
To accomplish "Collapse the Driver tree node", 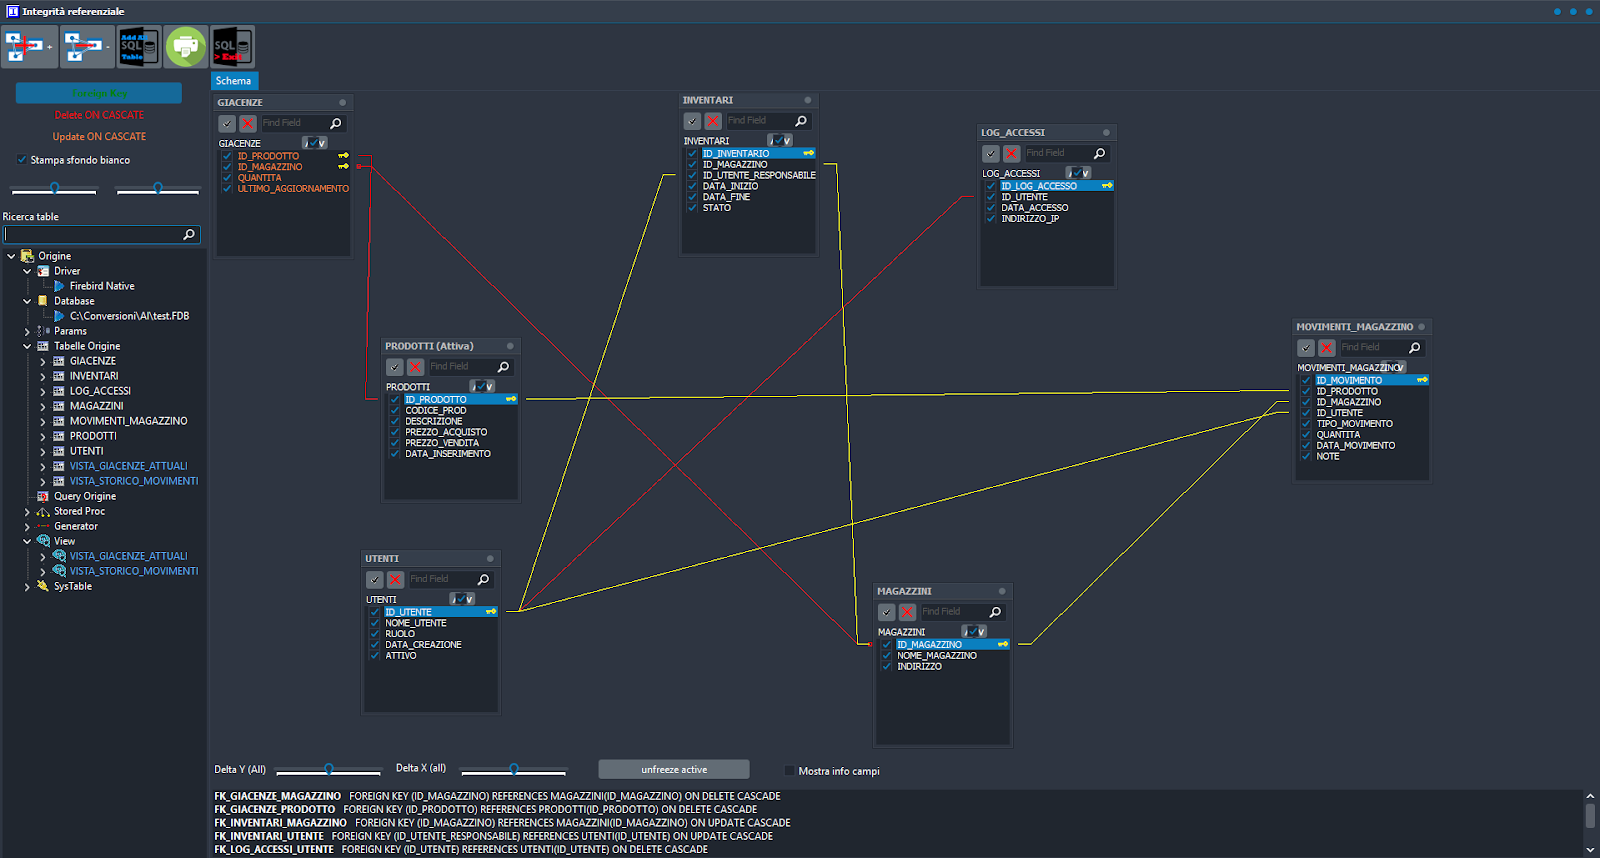I will point(27,271).
